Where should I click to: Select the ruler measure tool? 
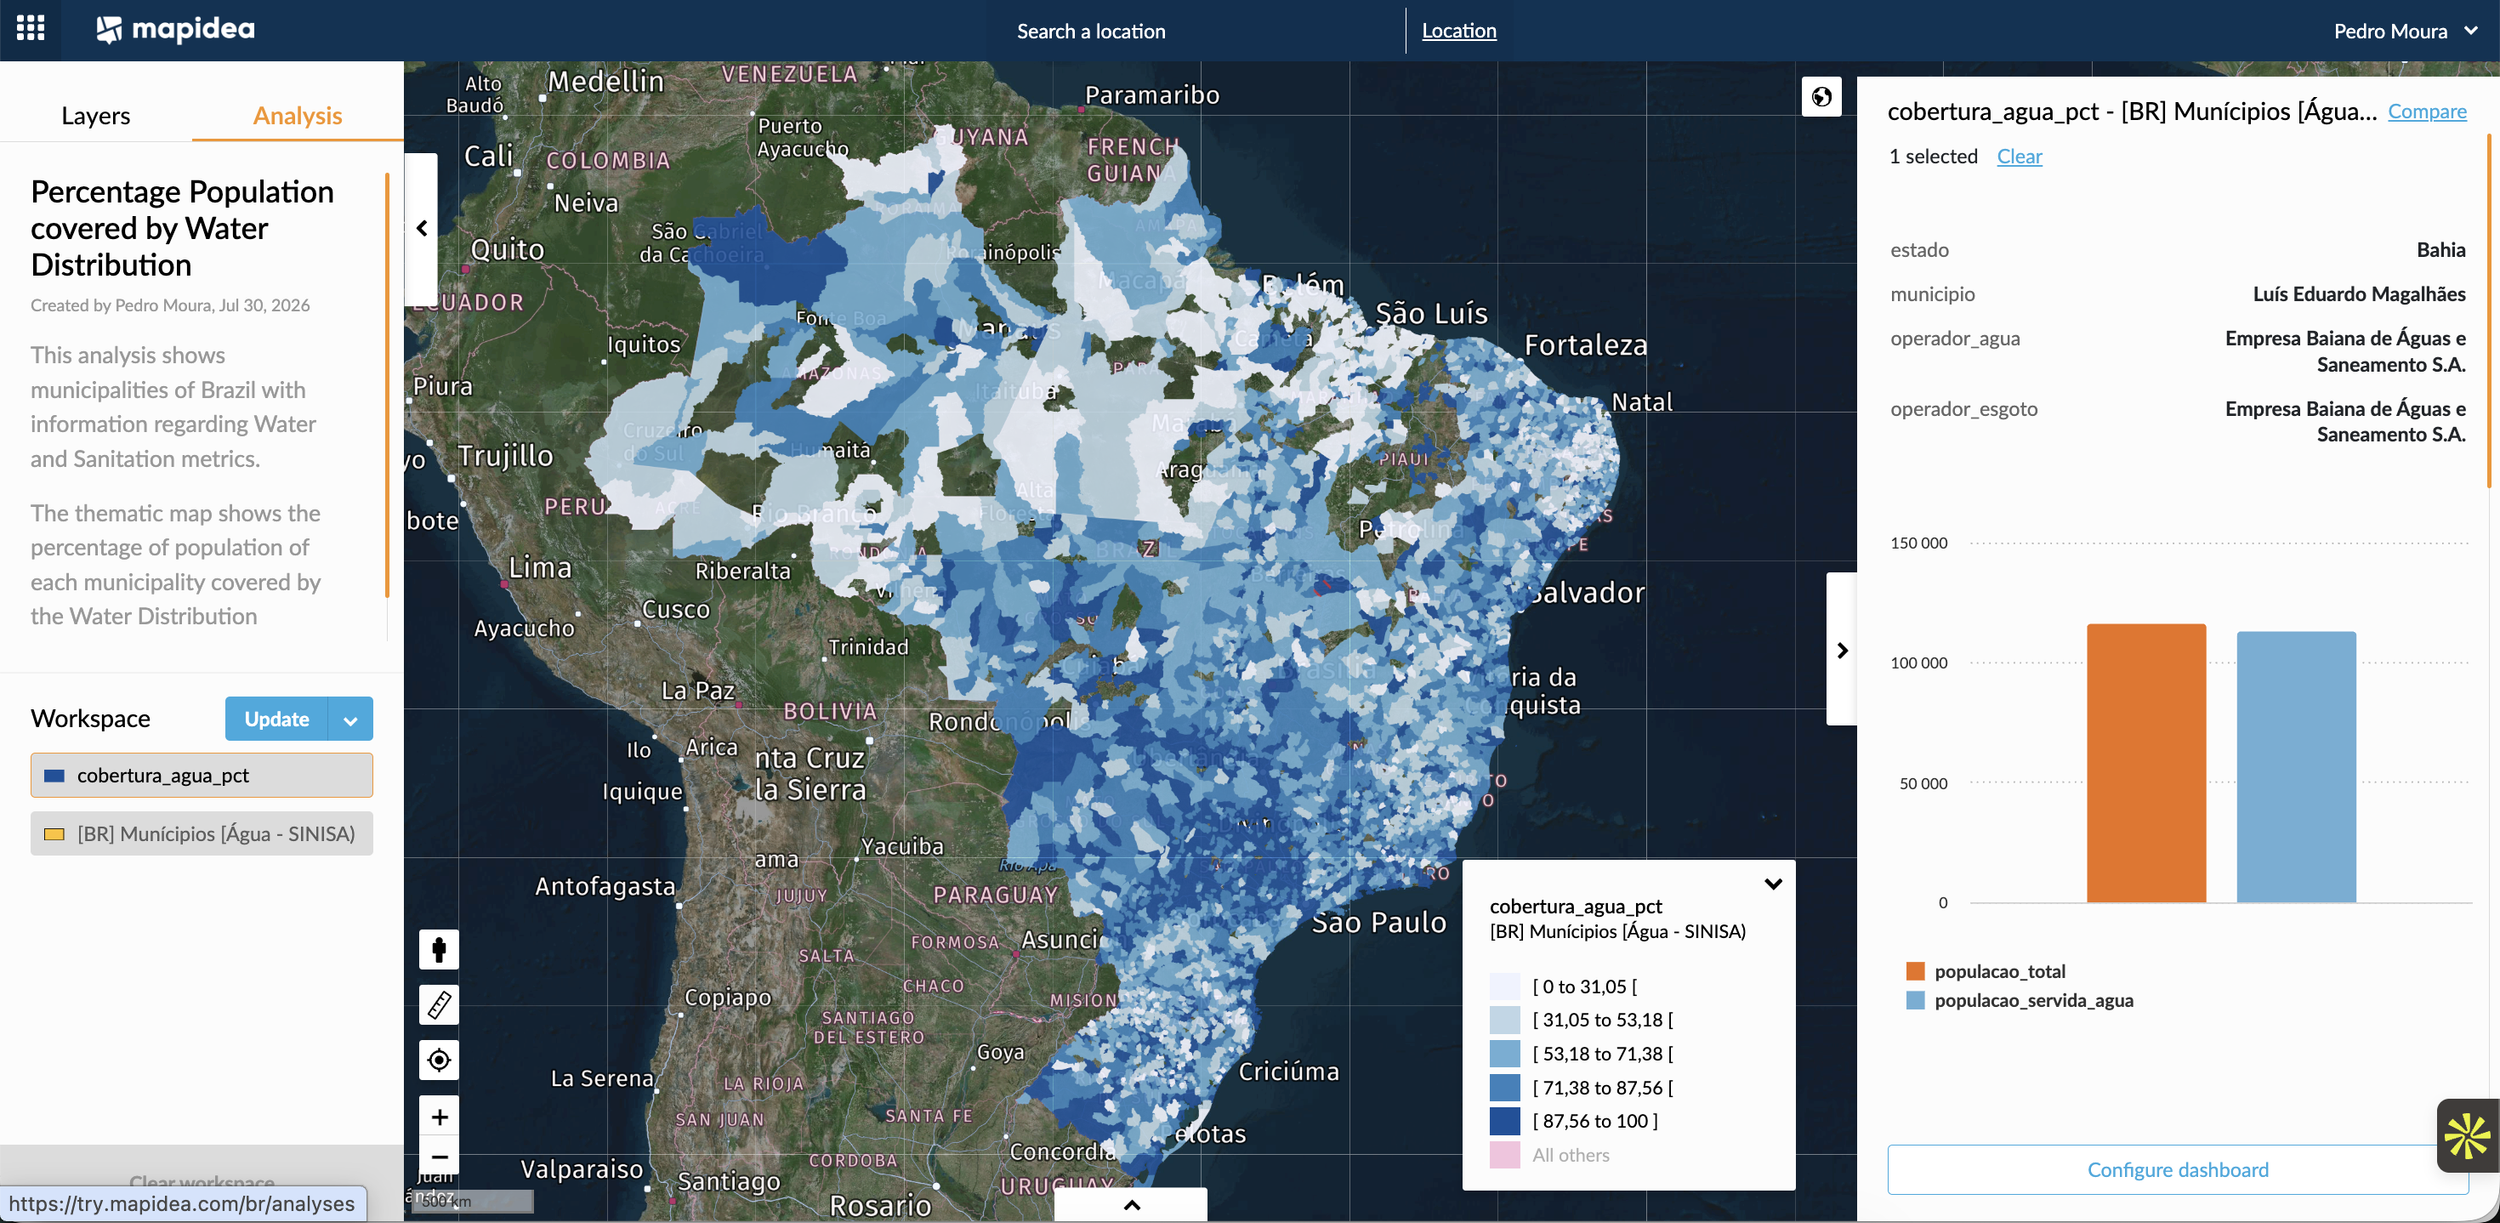click(x=439, y=1004)
